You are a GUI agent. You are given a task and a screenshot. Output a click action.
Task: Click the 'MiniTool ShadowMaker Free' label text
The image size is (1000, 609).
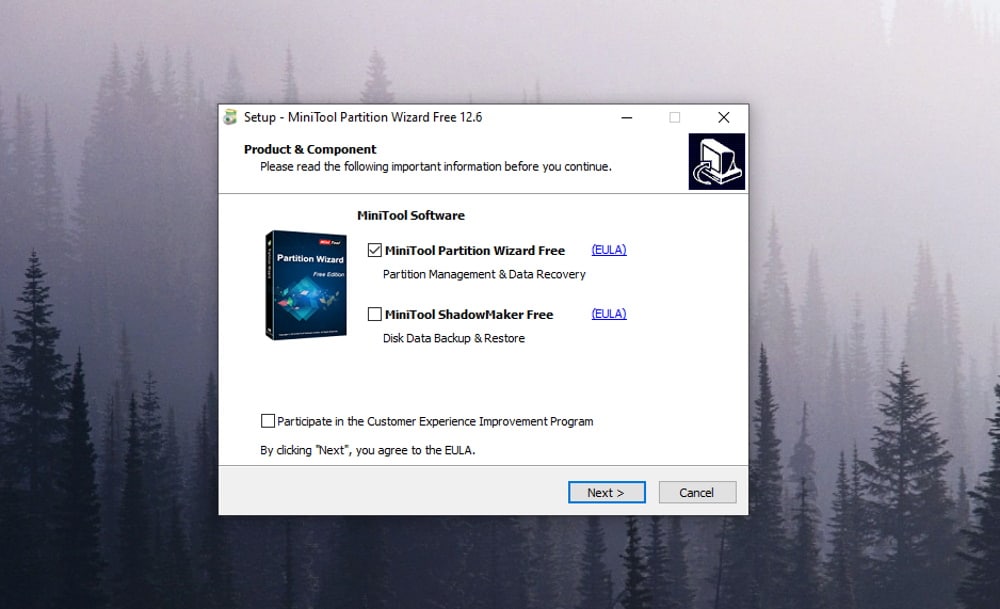coord(469,315)
